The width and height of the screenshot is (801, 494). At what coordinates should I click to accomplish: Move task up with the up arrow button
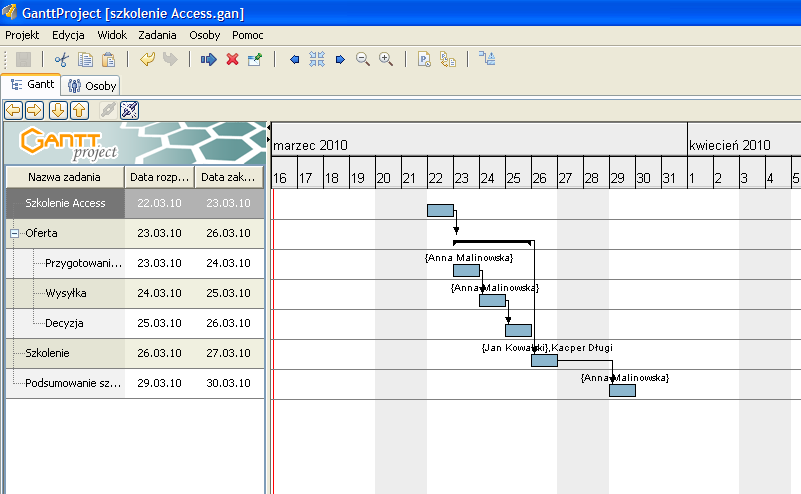click(x=79, y=110)
